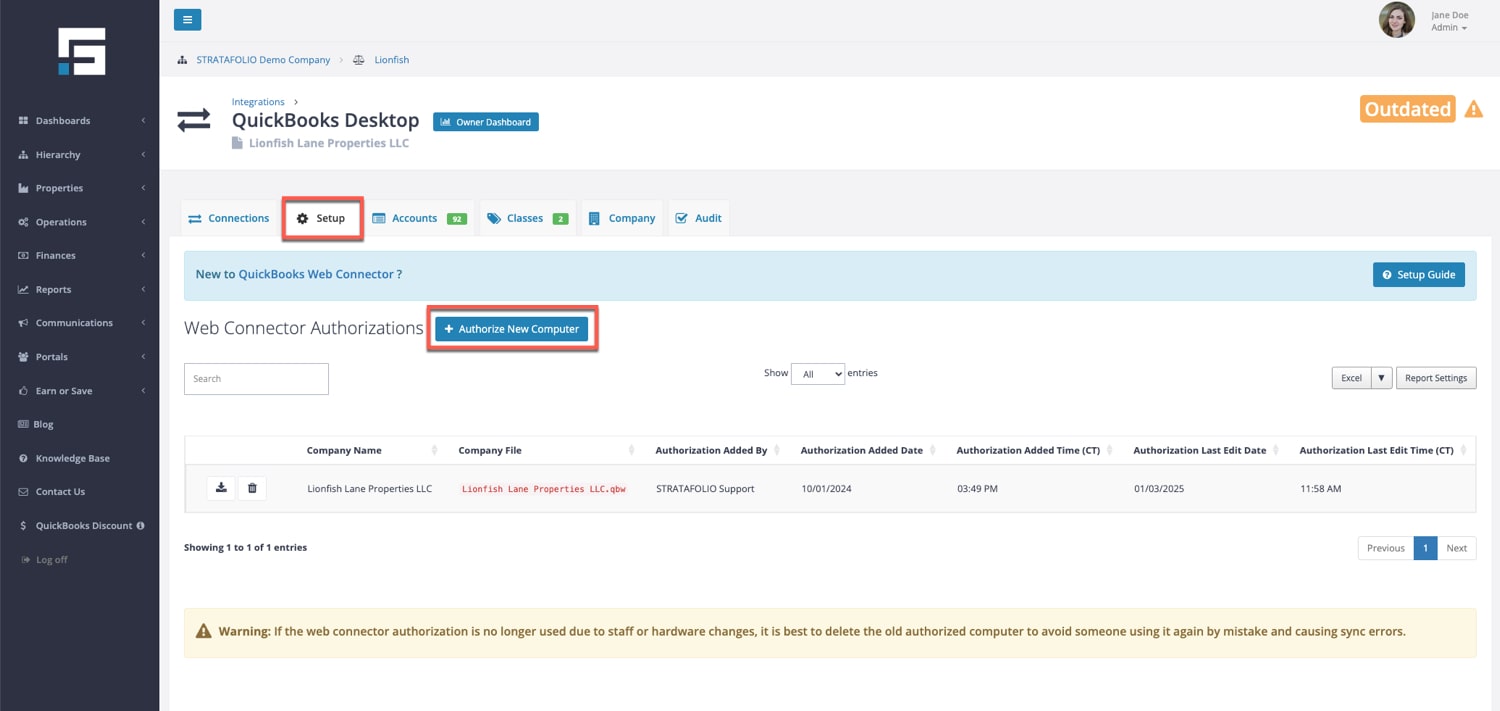Screen dimensions: 1500x711
Task: Click the Lionfish breadcrumb link
Action: click(x=391, y=60)
